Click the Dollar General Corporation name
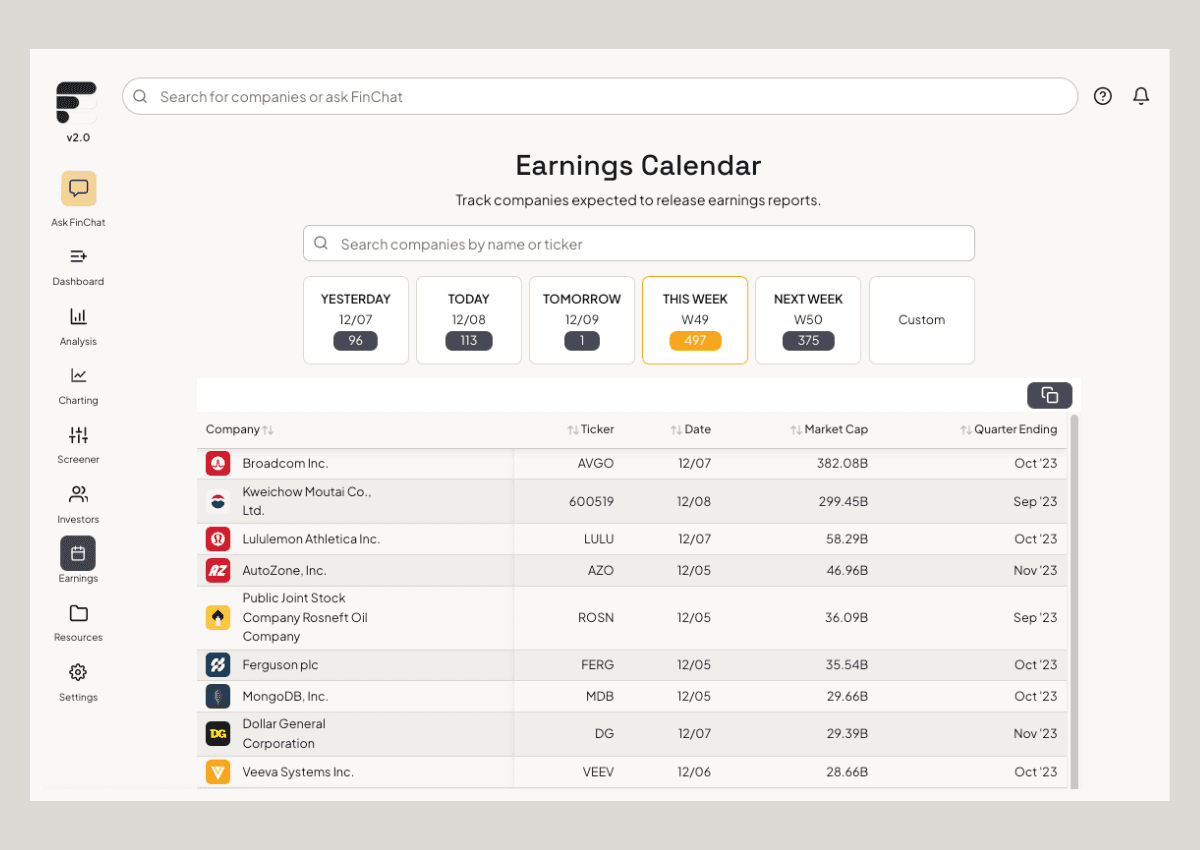 [x=284, y=734]
